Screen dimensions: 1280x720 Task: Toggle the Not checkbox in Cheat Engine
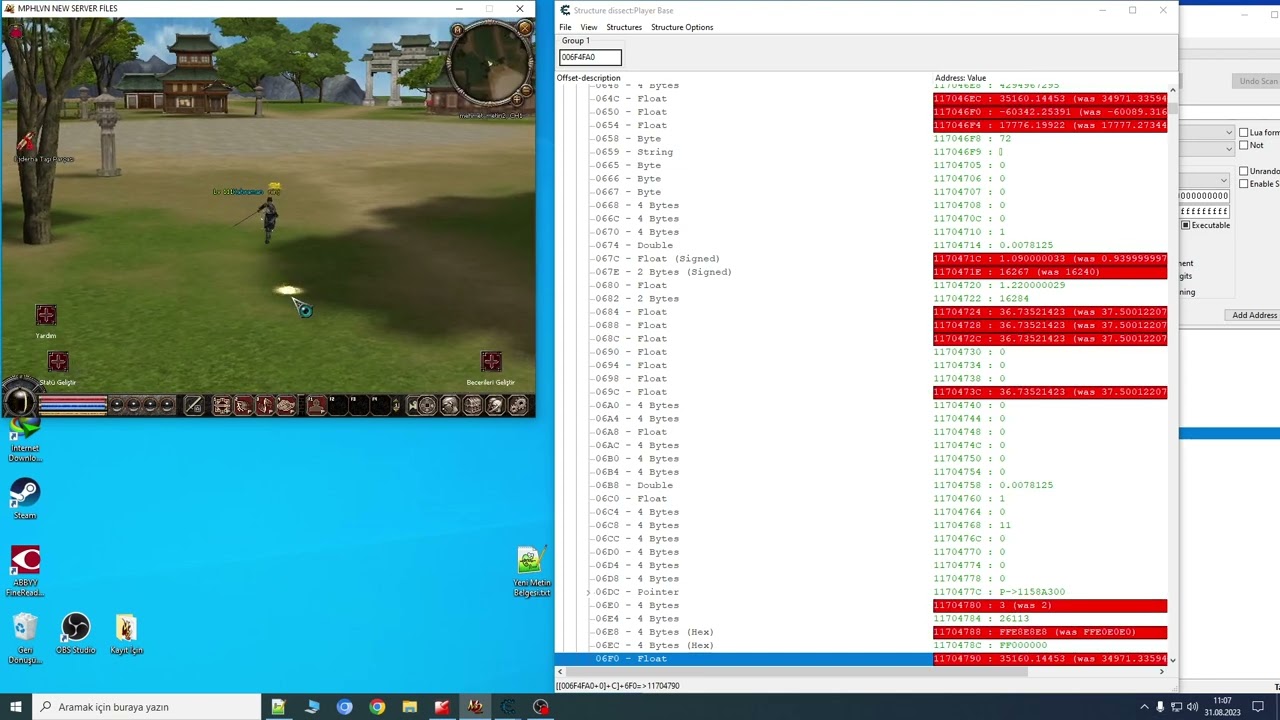(1244, 145)
